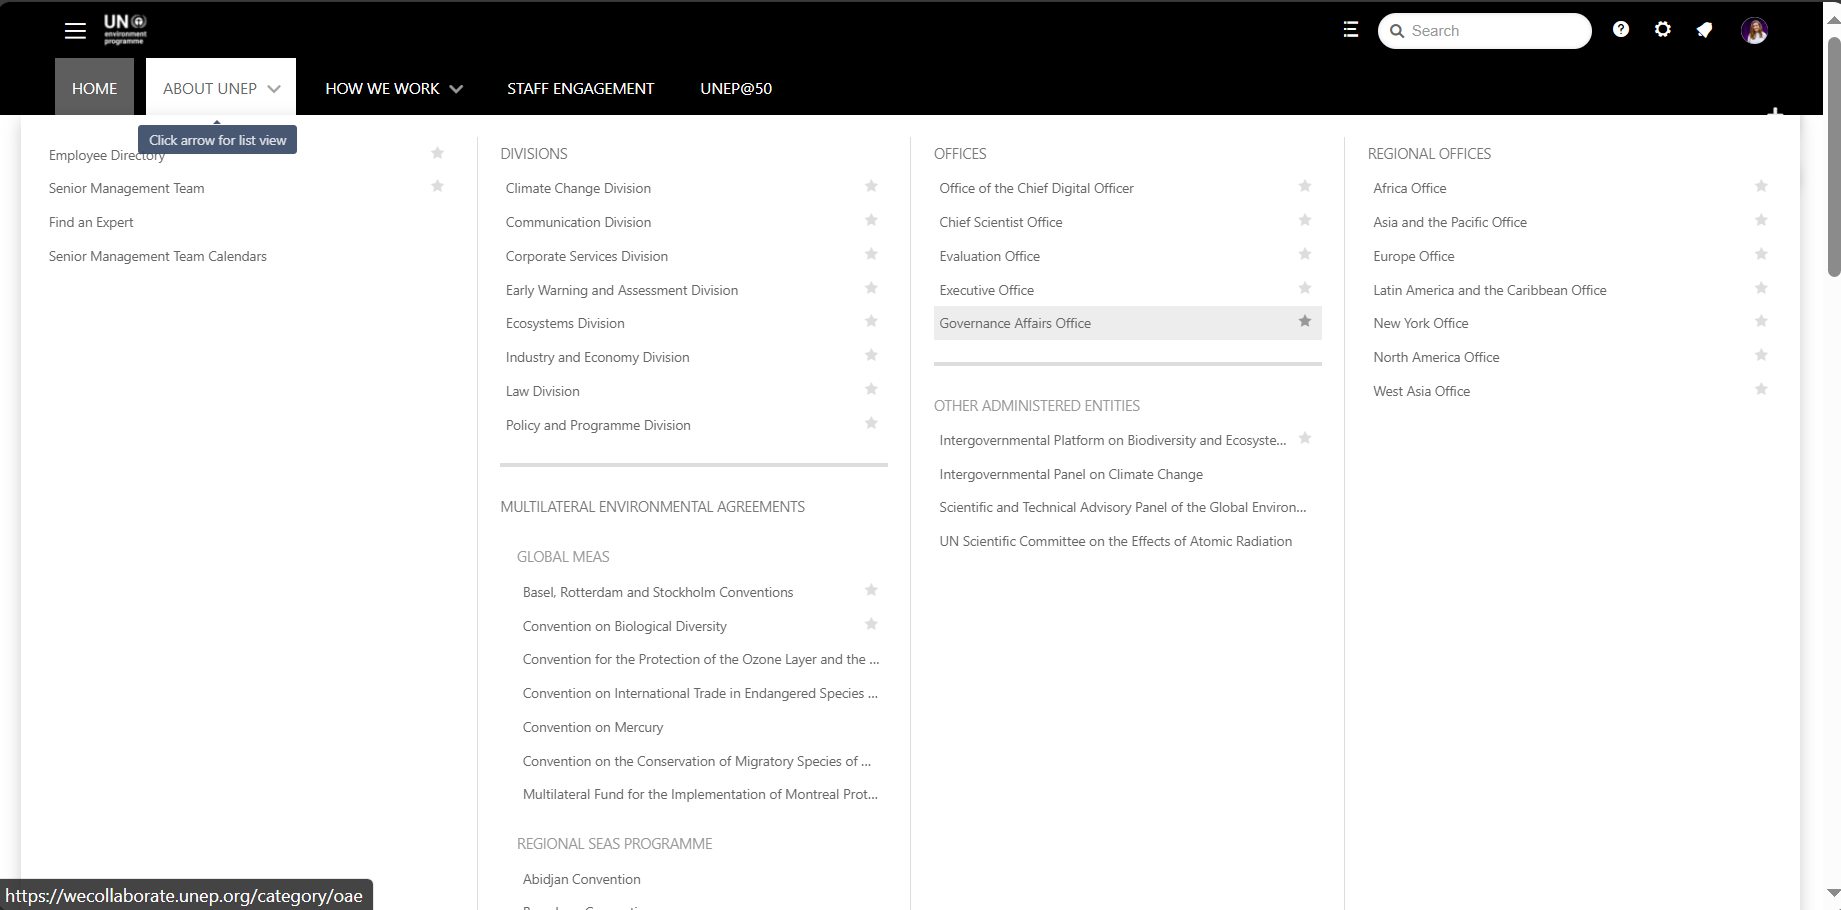Favorite Chief Scientist Office star

click(x=1305, y=220)
